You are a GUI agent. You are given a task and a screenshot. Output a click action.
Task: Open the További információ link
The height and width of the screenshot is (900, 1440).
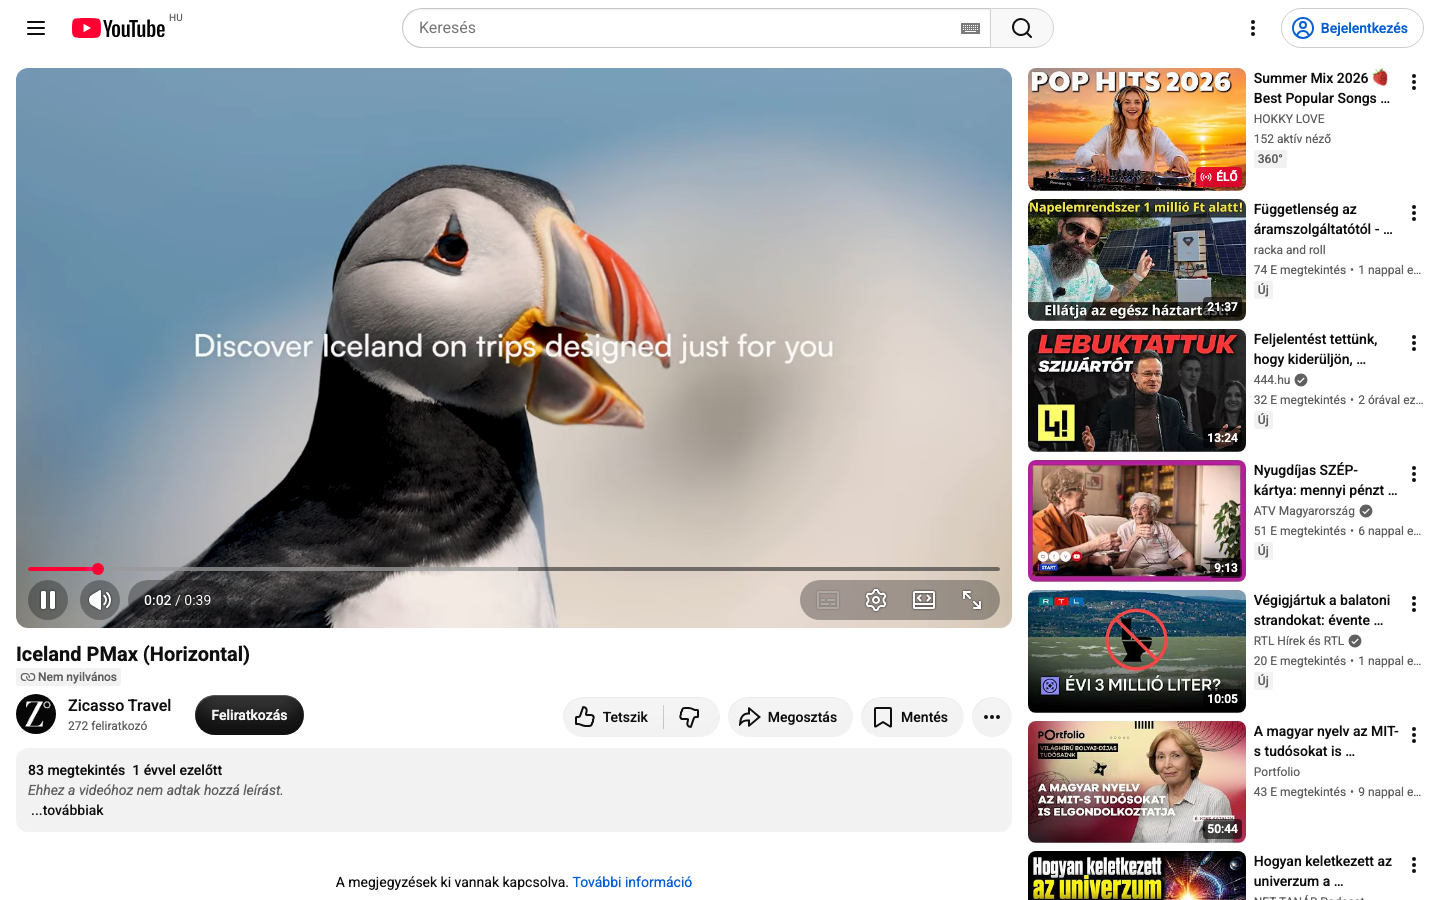(x=632, y=882)
